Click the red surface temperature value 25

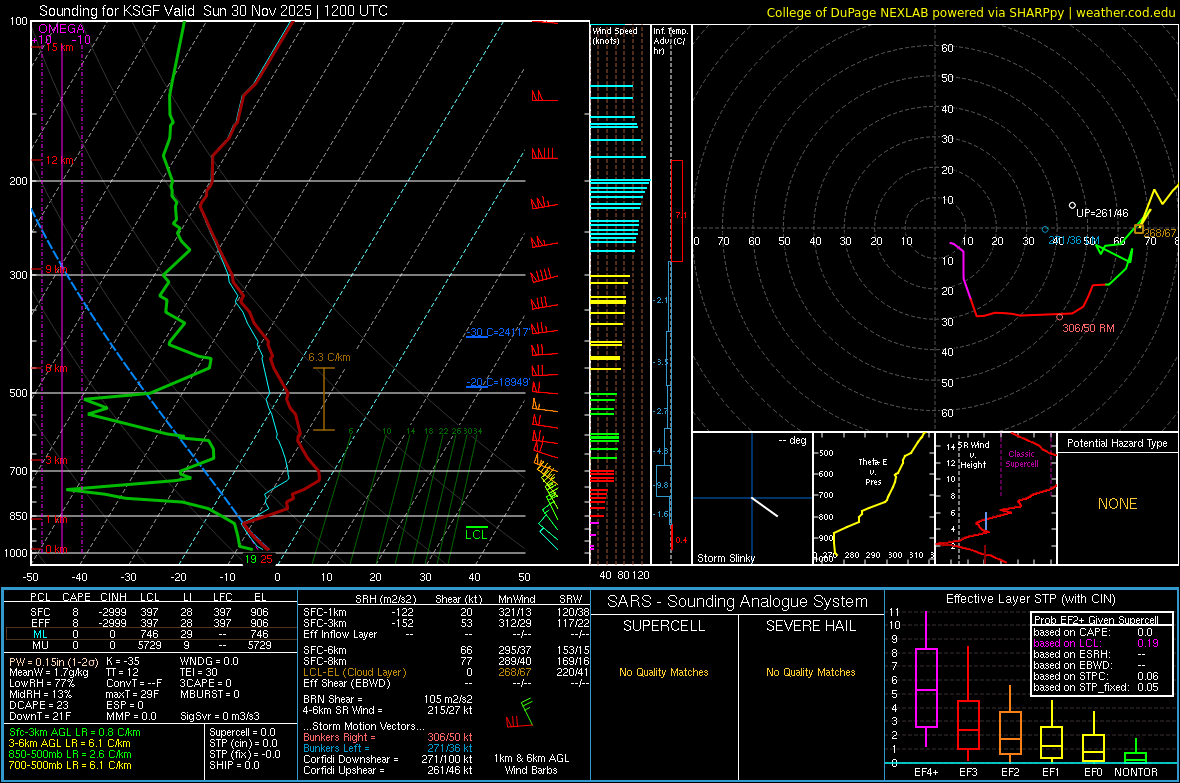(266, 559)
